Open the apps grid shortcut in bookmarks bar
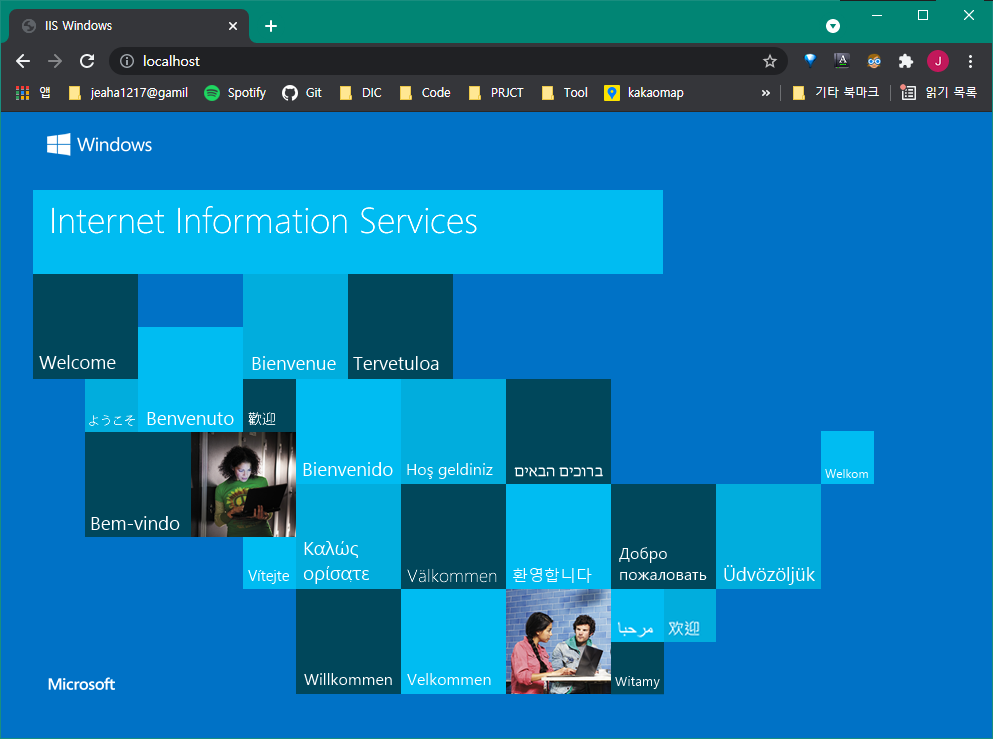The image size is (993, 739). point(33,92)
